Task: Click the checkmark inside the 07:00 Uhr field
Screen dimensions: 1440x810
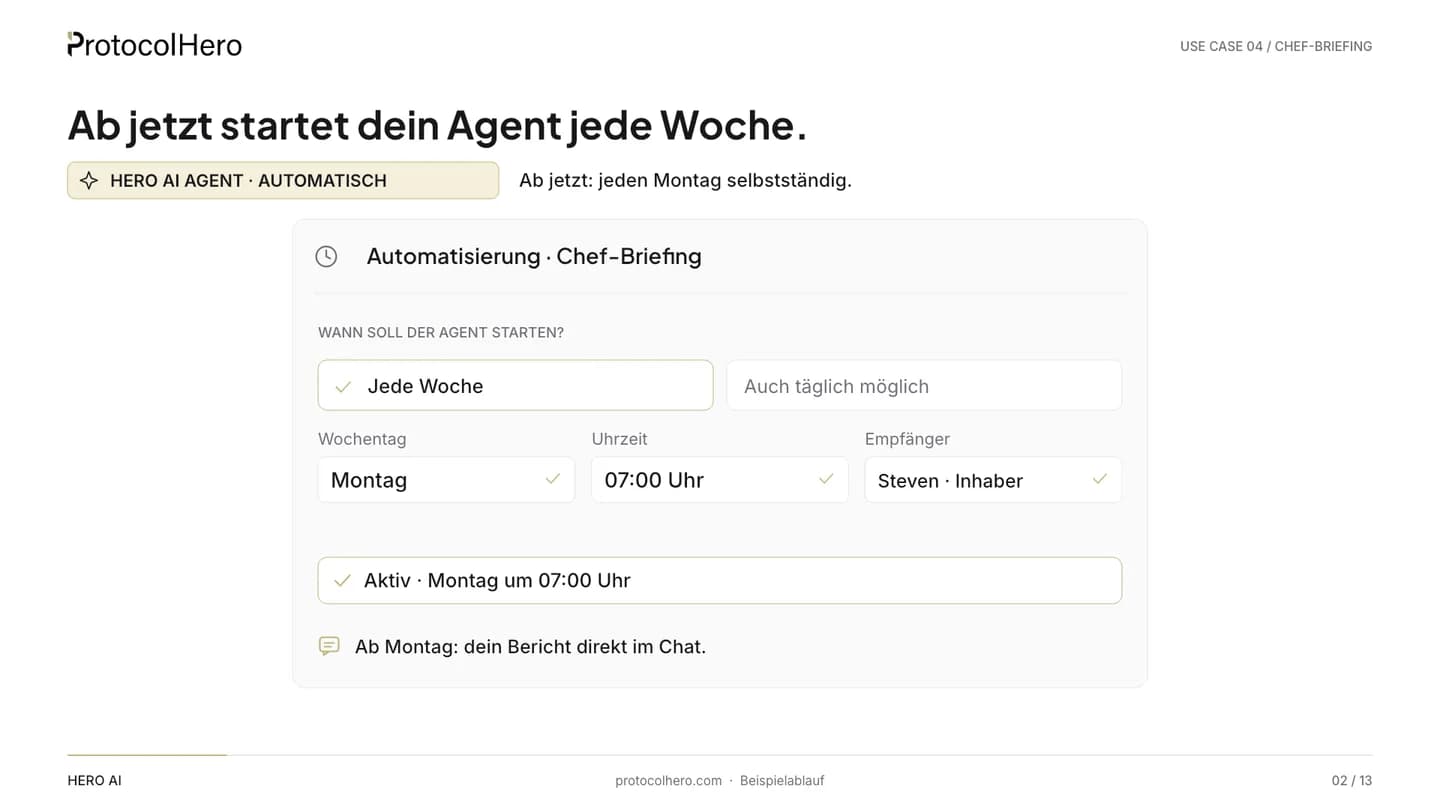Action: [x=826, y=479]
